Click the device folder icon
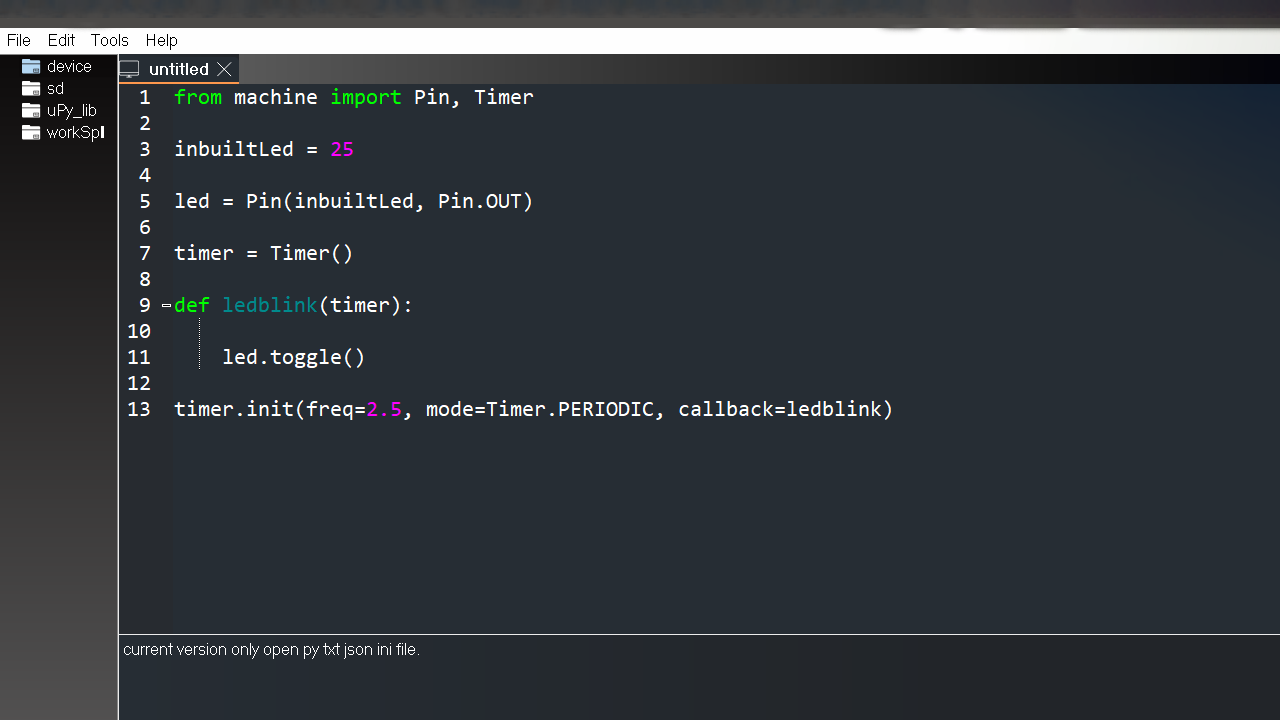The image size is (1280, 720). (x=31, y=67)
